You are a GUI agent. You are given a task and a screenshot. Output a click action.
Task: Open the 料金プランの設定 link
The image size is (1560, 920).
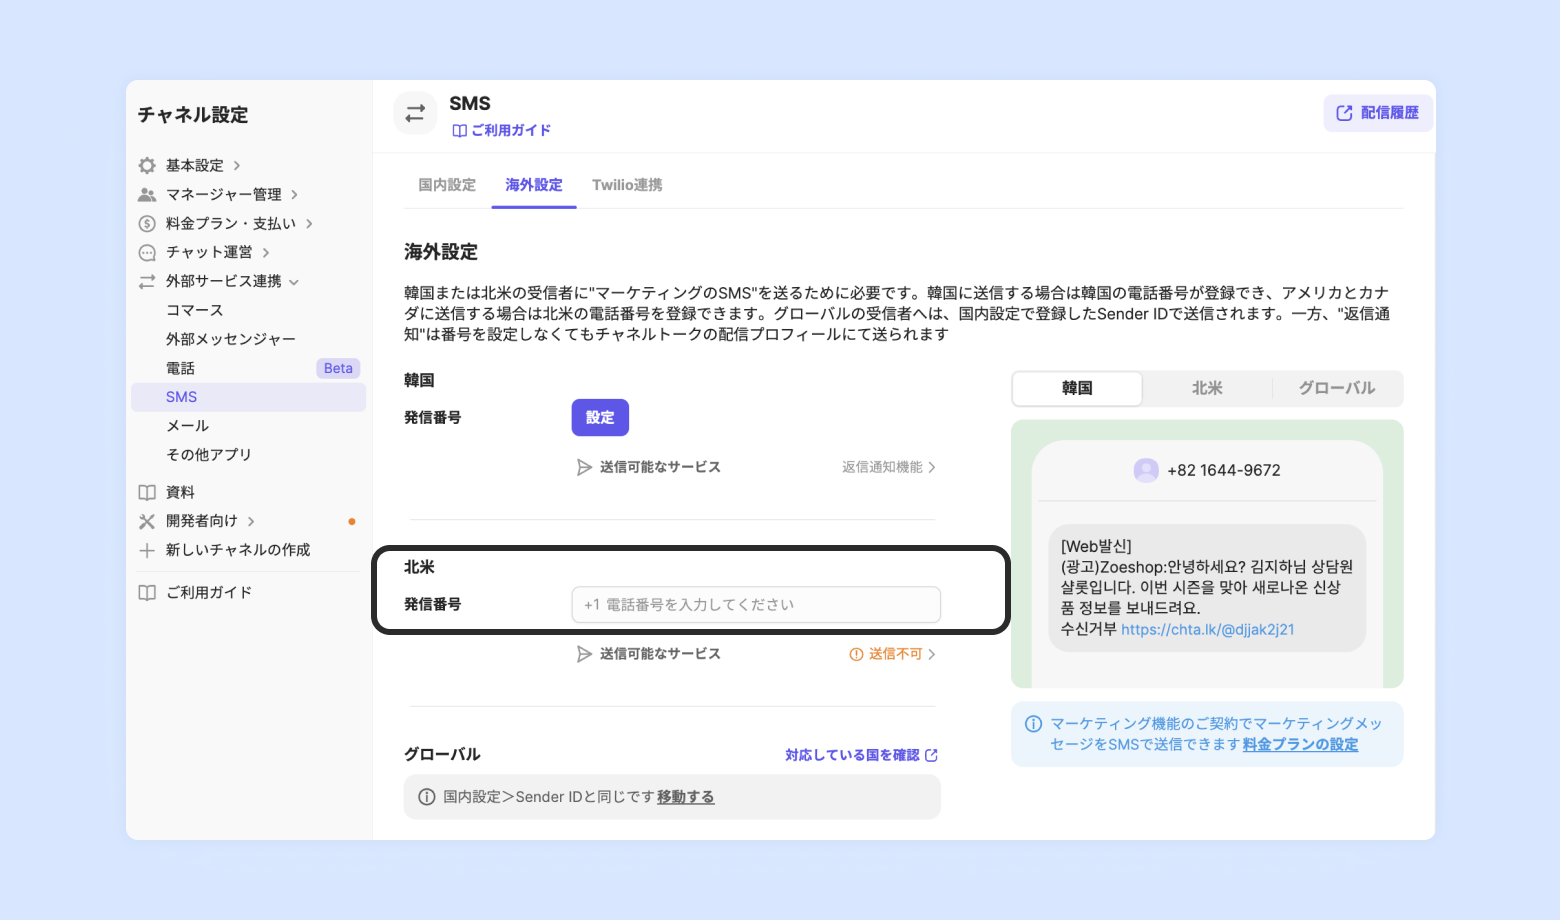(1300, 745)
